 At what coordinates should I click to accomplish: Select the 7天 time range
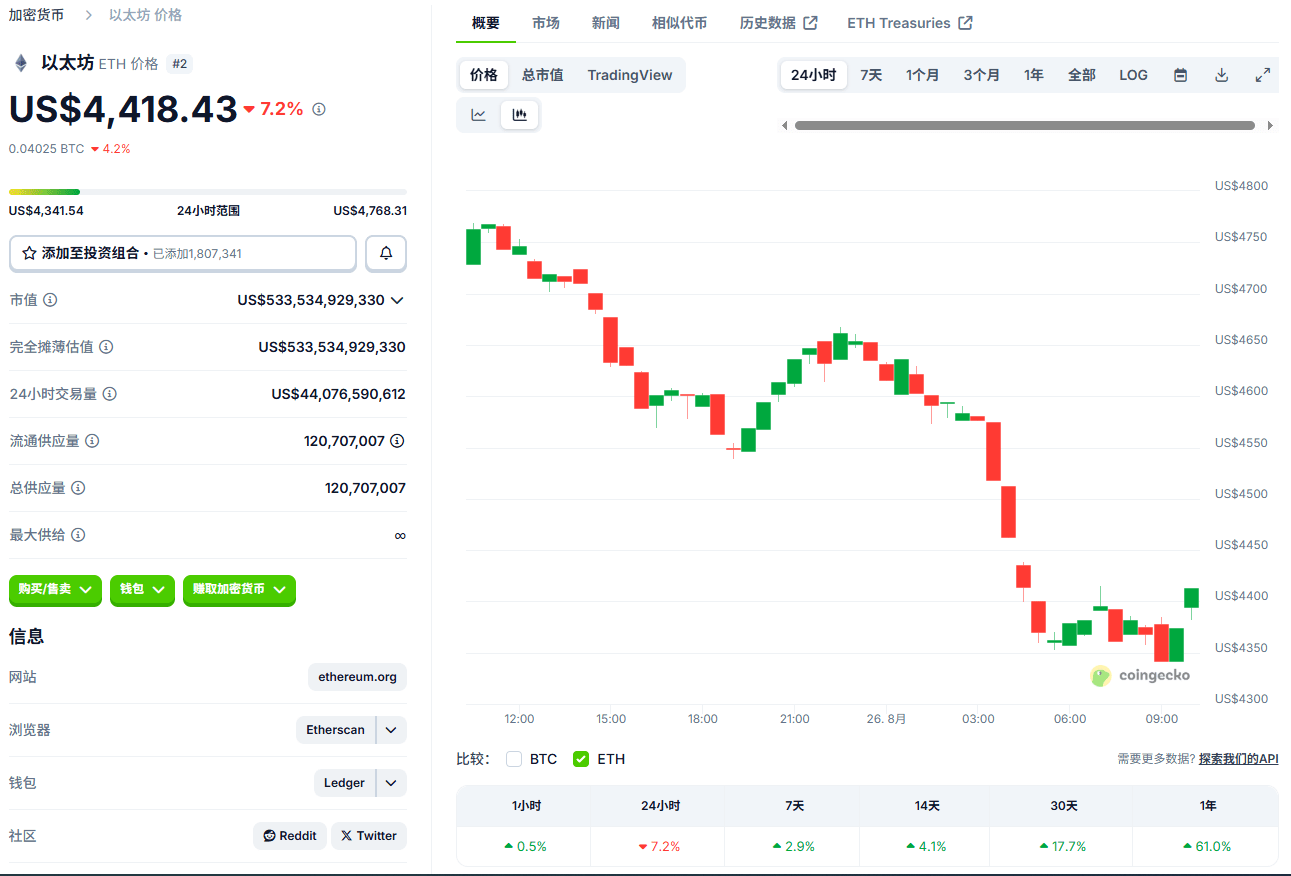pos(871,75)
